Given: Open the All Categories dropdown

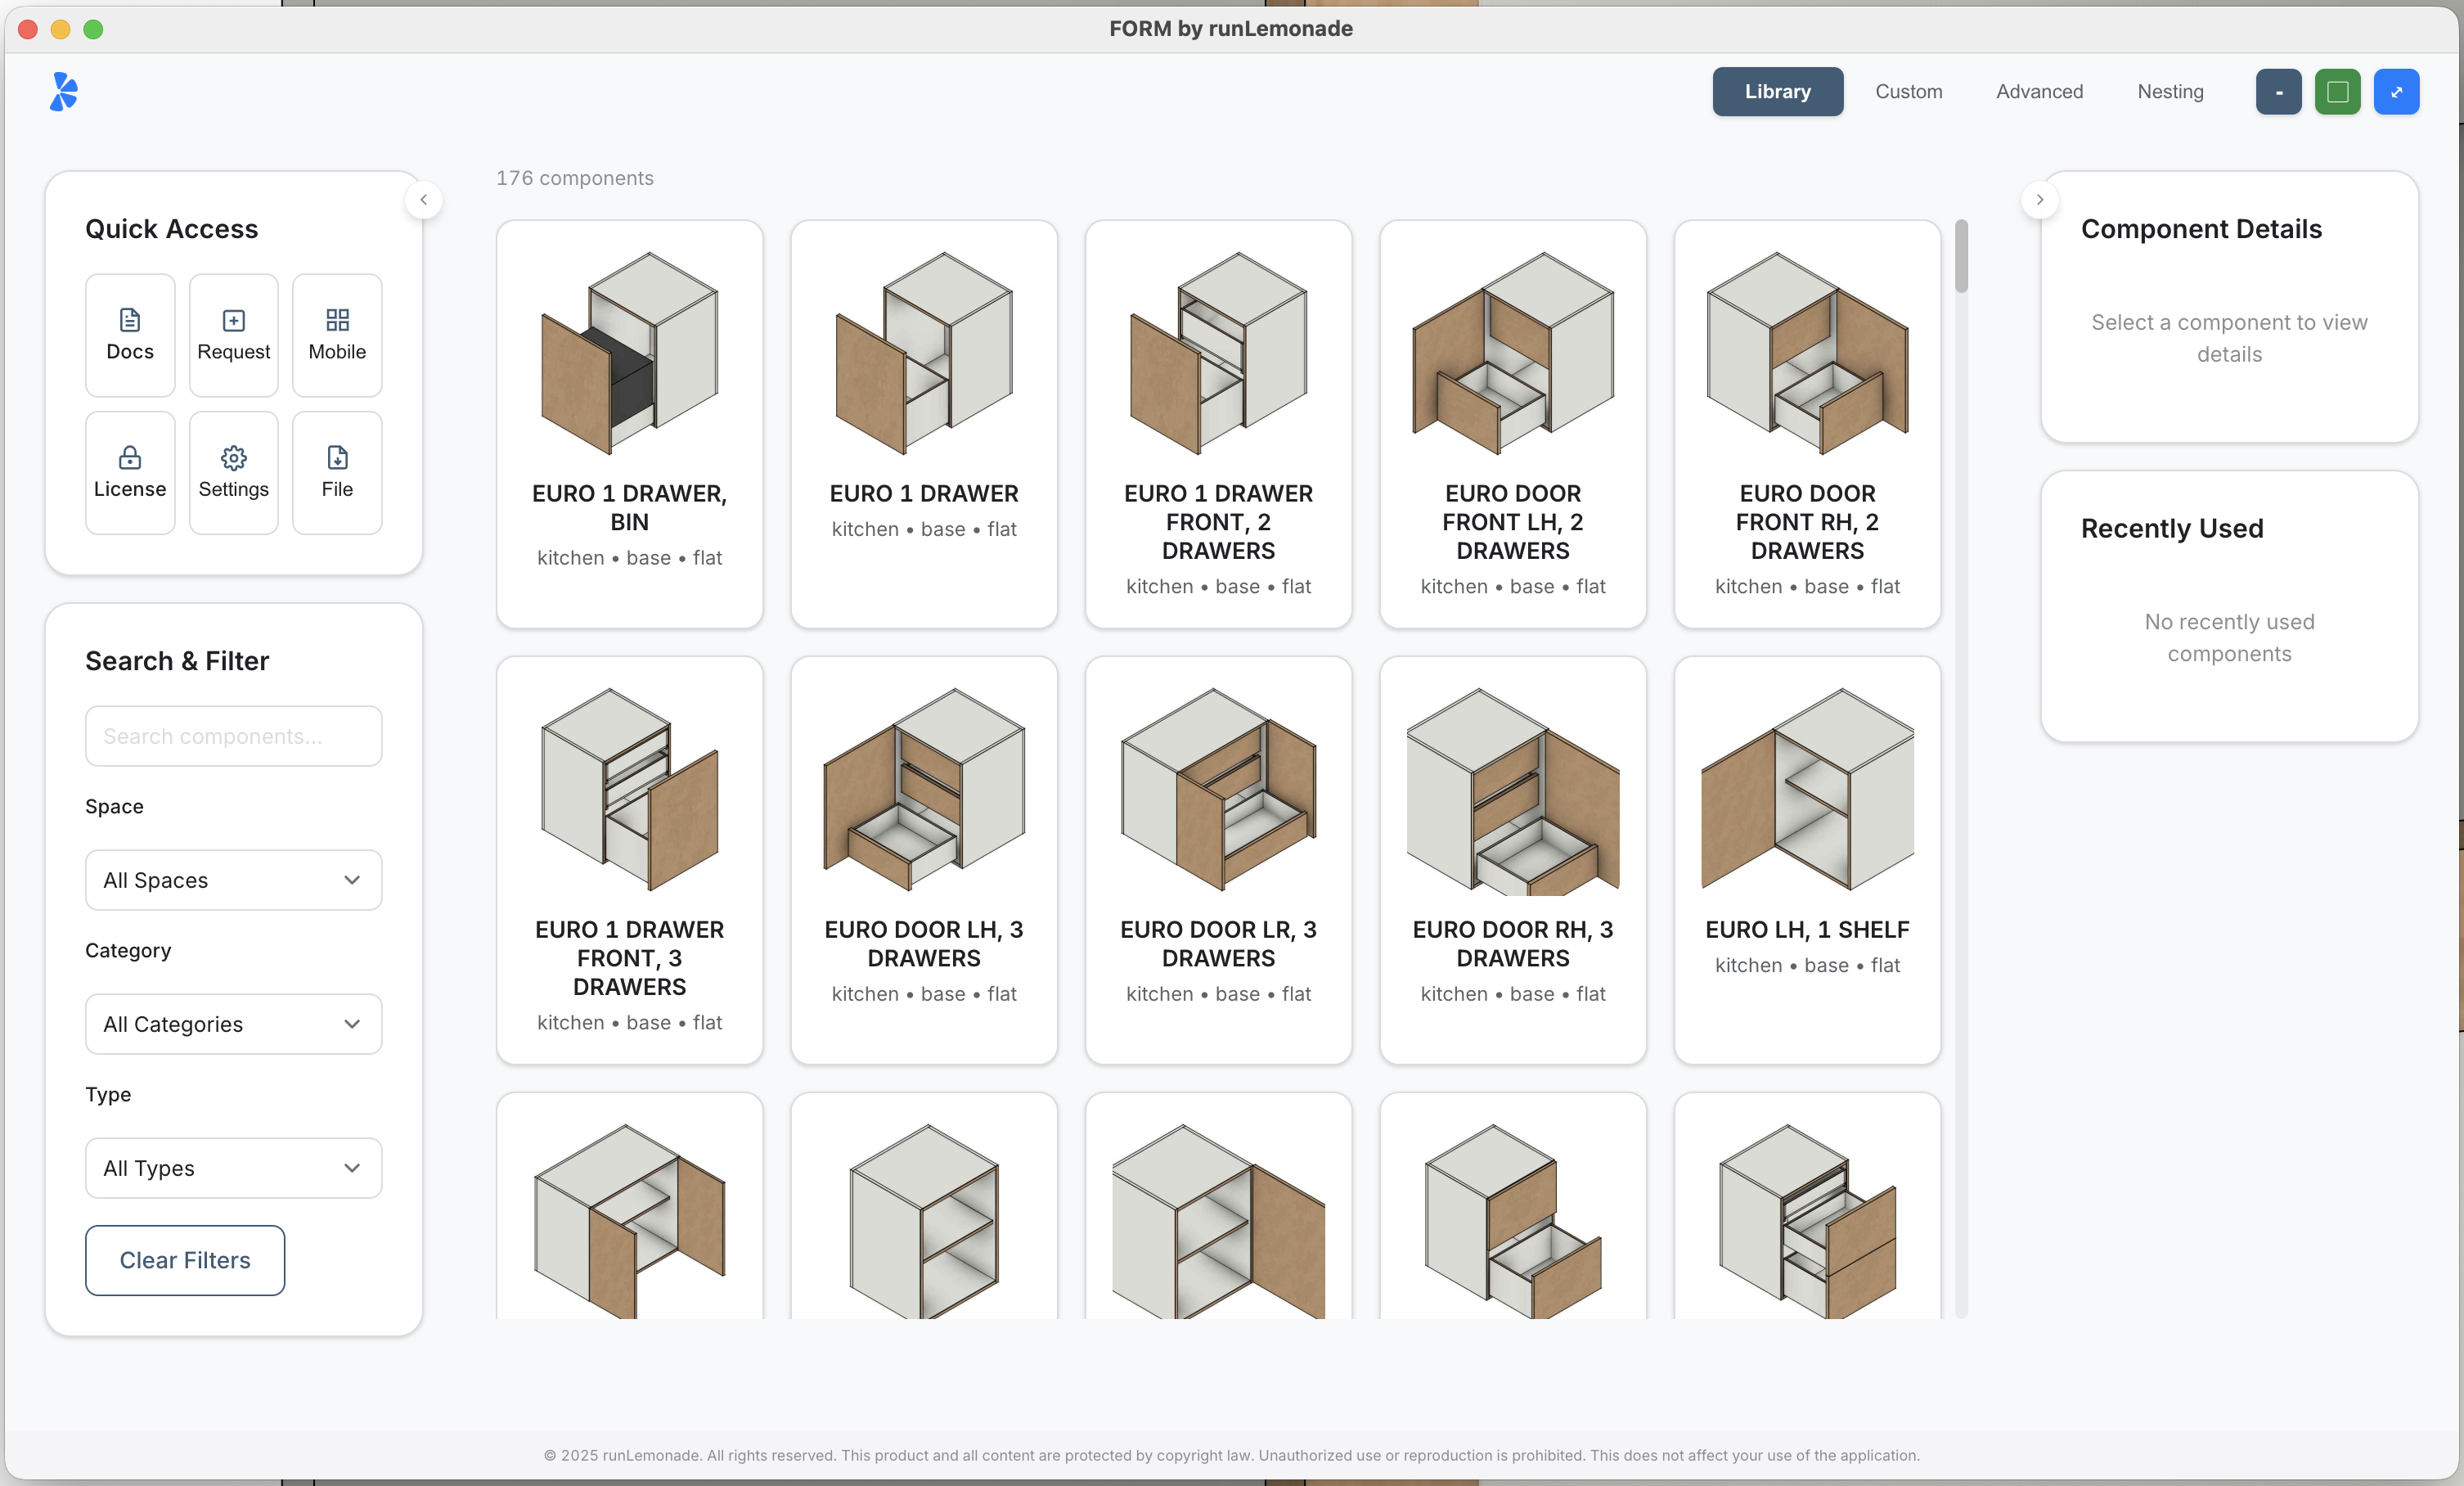Looking at the screenshot, I should (233, 1024).
